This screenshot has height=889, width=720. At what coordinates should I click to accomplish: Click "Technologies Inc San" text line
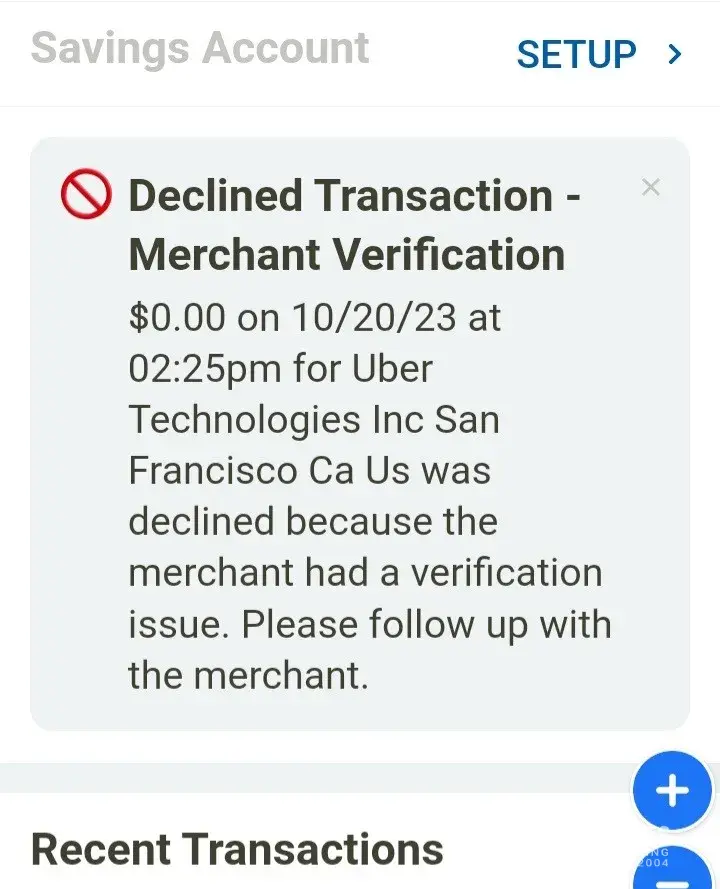click(x=313, y=420)
